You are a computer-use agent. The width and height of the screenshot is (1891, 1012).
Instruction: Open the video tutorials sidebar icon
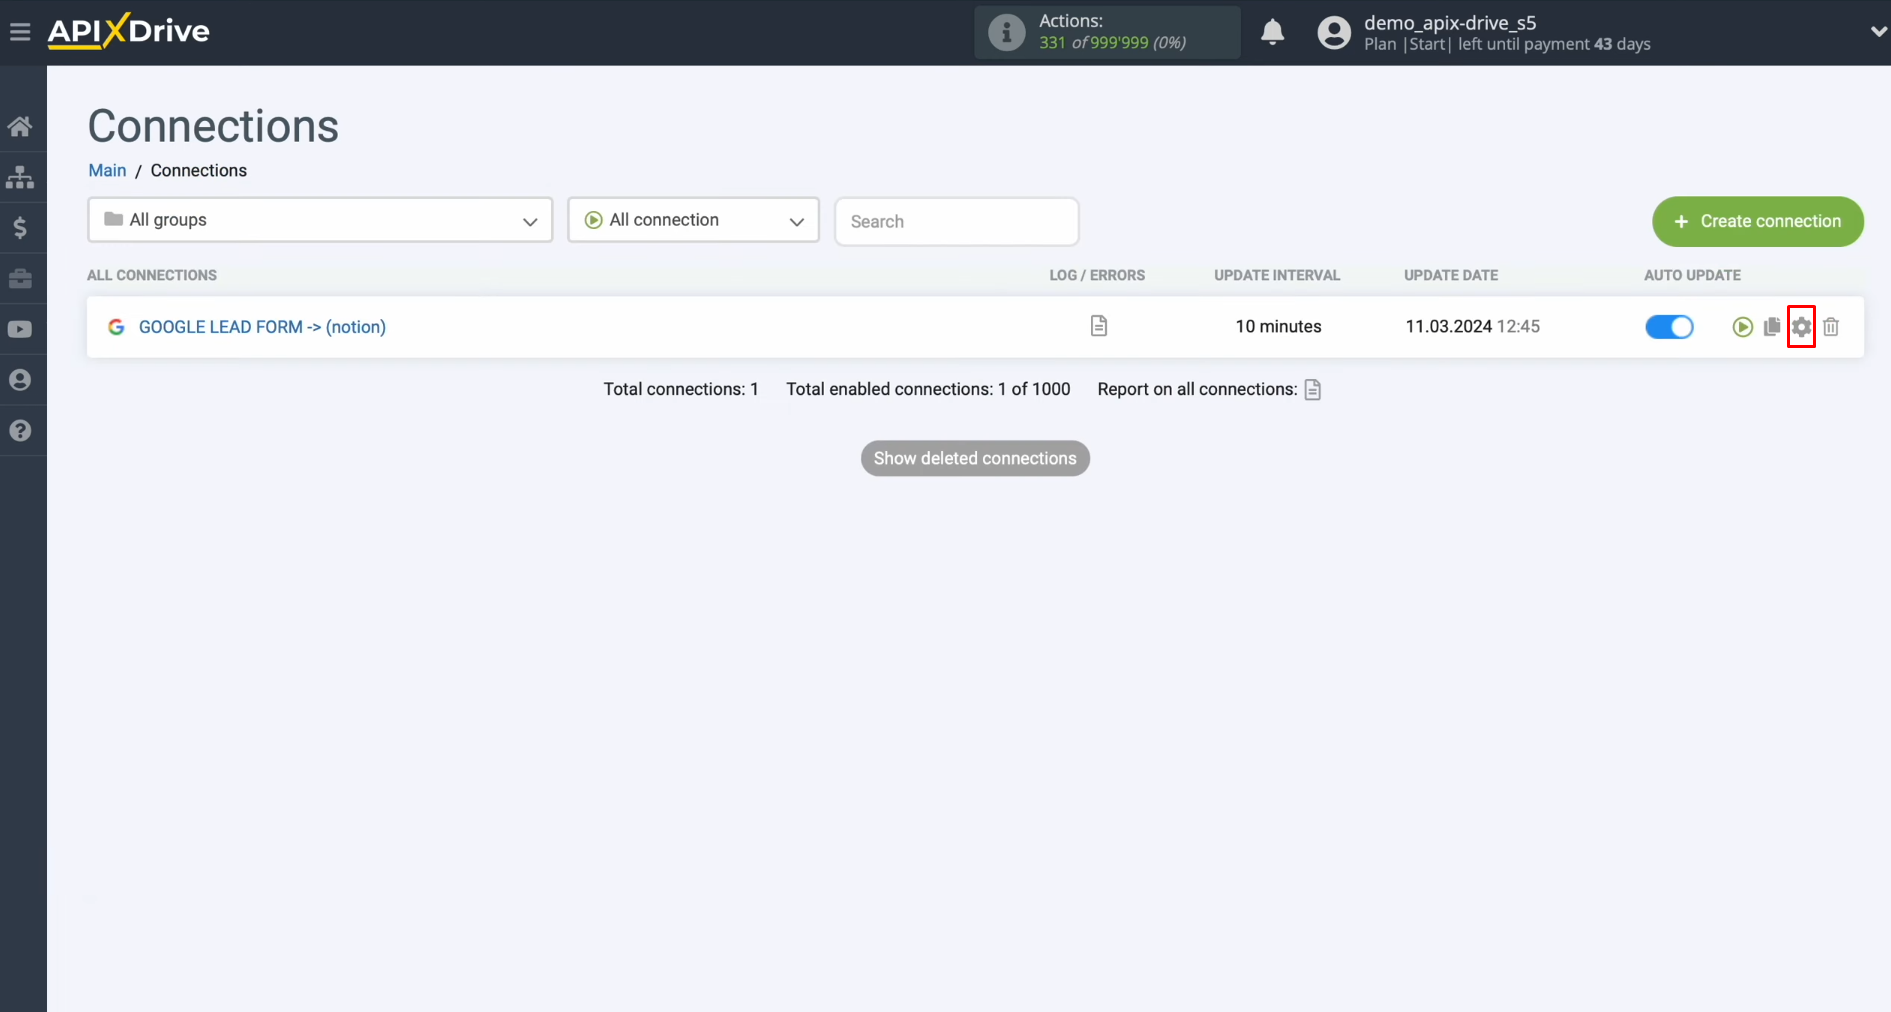click(21, 329)
